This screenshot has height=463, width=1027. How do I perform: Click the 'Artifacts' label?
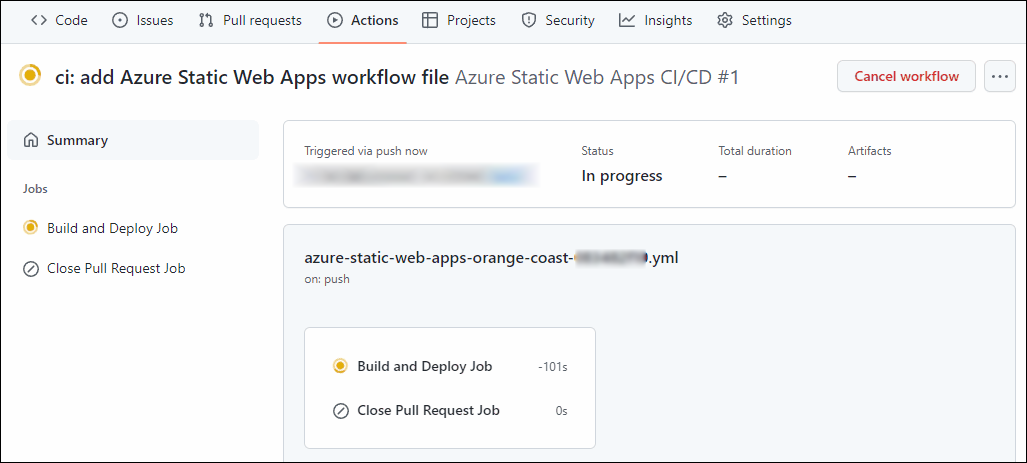tap(869, 151)
